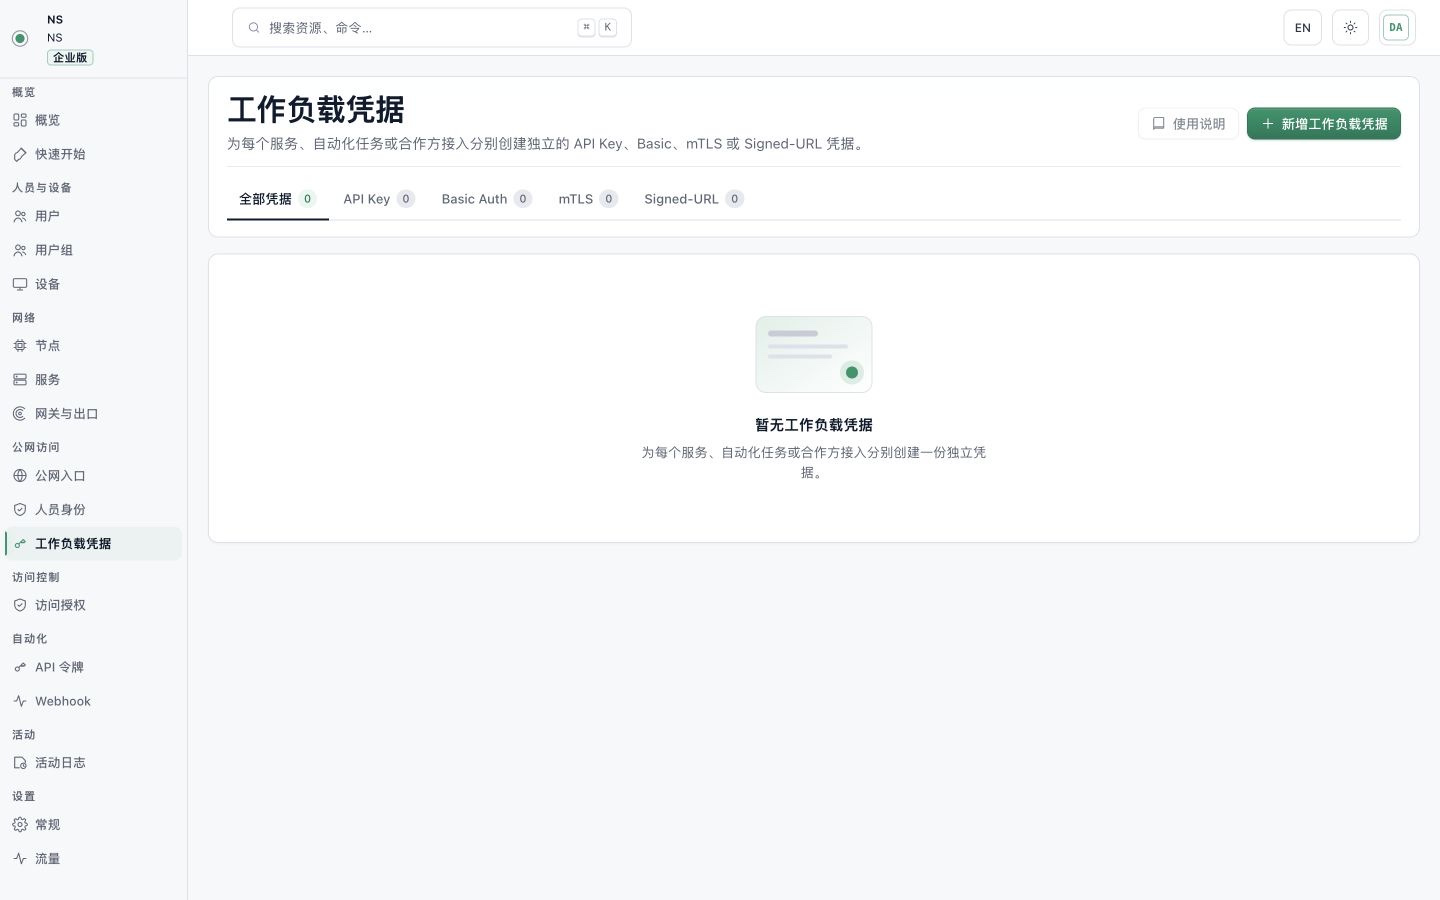Click the 企业版 enterprise badge
This screenshot has width=1440, height=900.
click(70, 58)
